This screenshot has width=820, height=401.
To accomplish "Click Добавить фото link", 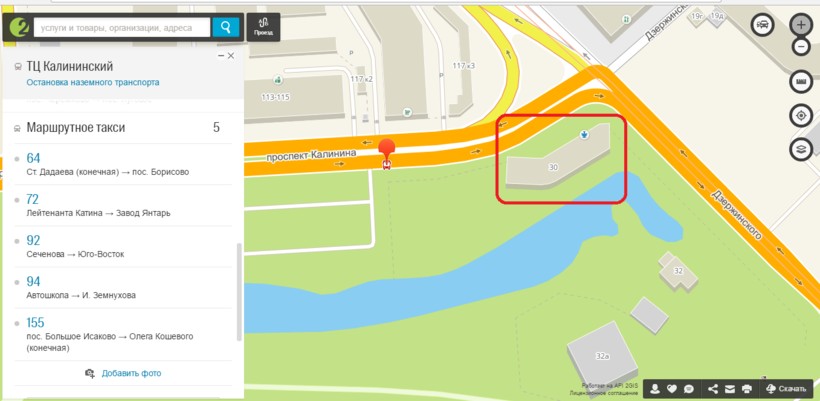I will pyautogui.click(x=131, y=373).
